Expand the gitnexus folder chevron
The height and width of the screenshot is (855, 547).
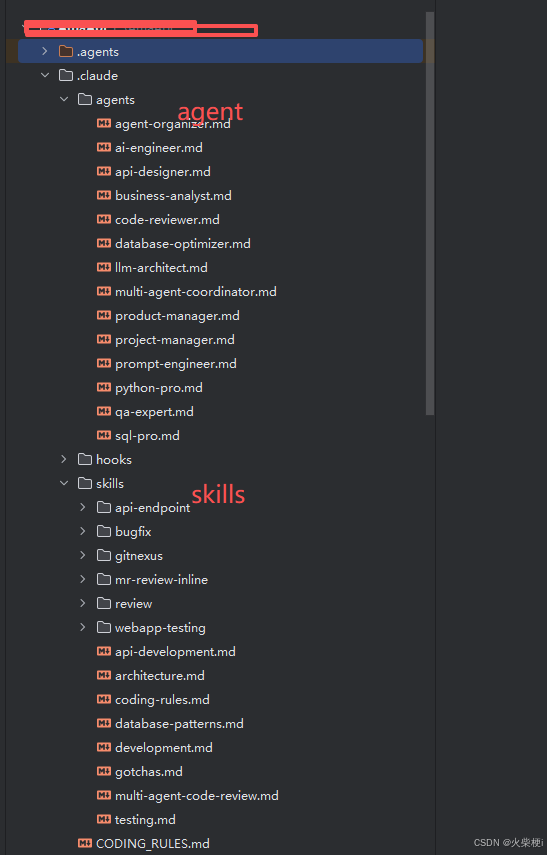[x=83, y=555]
